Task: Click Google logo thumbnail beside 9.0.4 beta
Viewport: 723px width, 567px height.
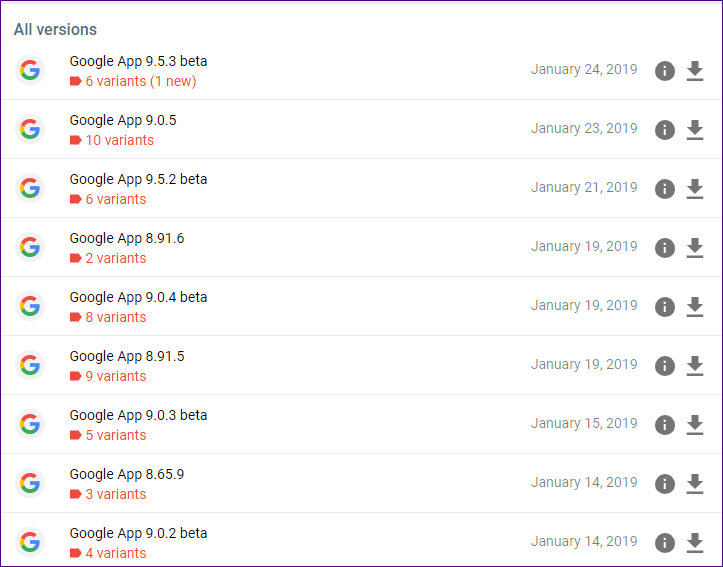Action: (30, 307)
